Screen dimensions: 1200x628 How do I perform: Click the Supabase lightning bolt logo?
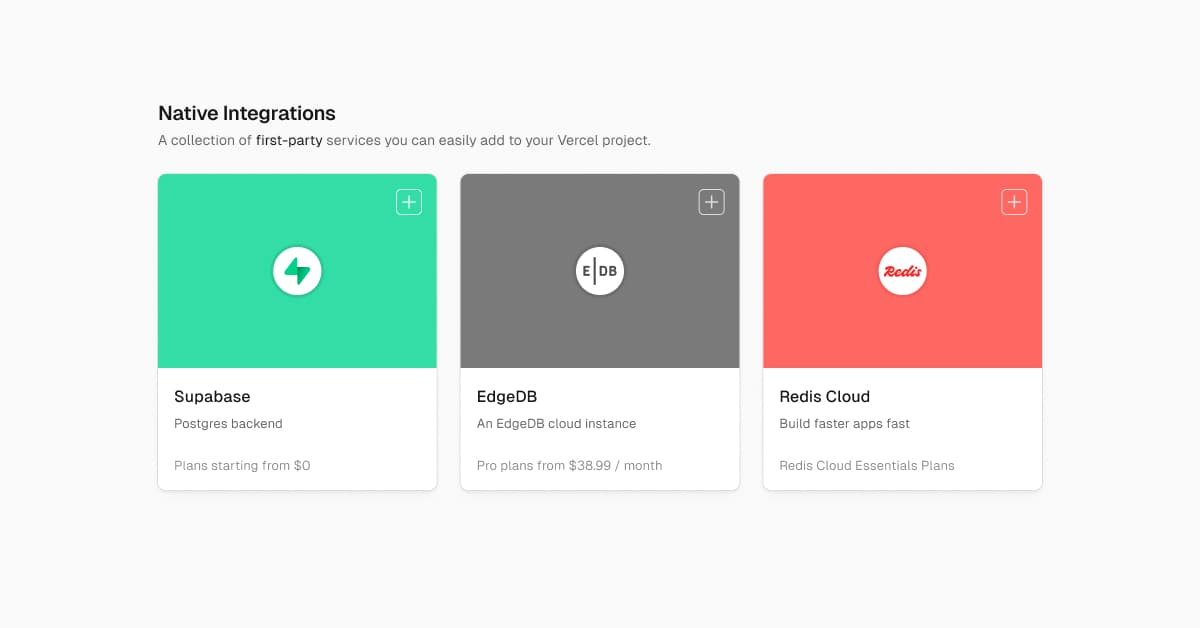pyautogui.click(x=297, y=271)
